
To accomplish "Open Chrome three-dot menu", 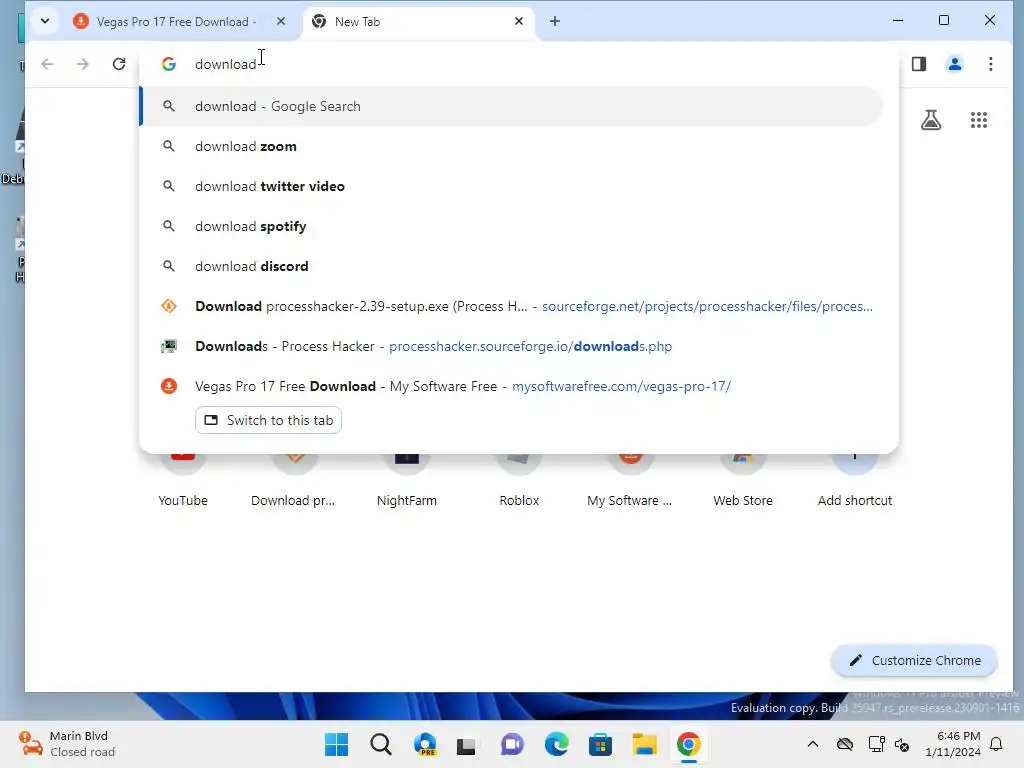I will (x=991, y=64).
